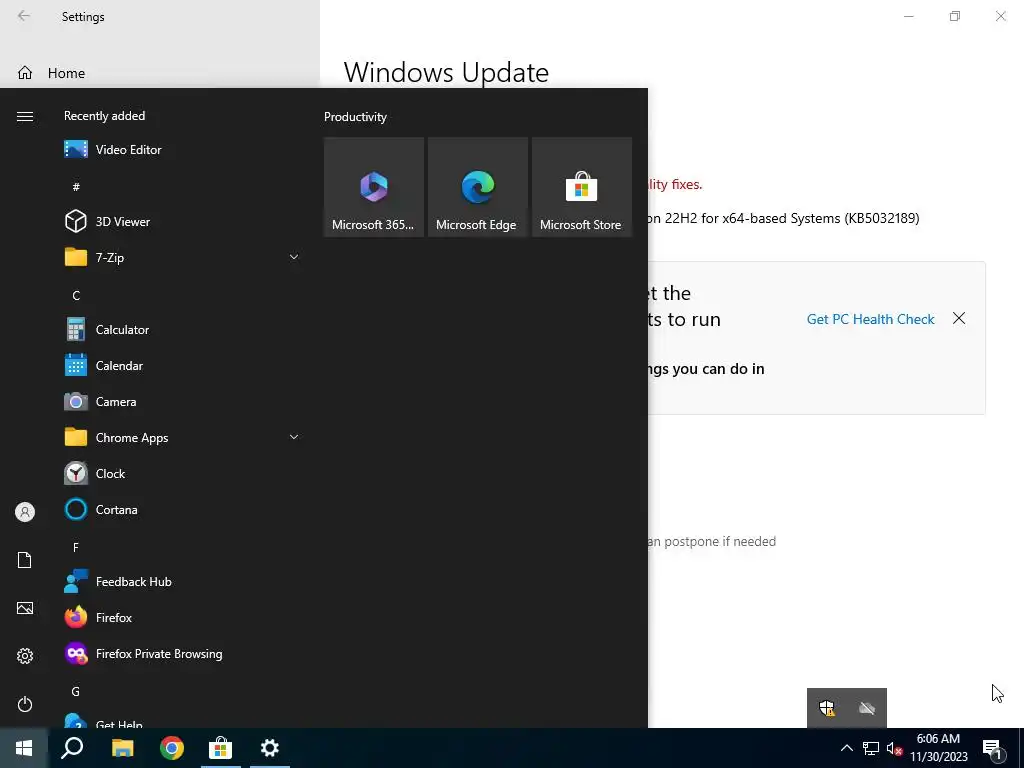The height and width of the screenshot is (768, 1024).
Task: Open taskbar Search
Action: point(72,748)
